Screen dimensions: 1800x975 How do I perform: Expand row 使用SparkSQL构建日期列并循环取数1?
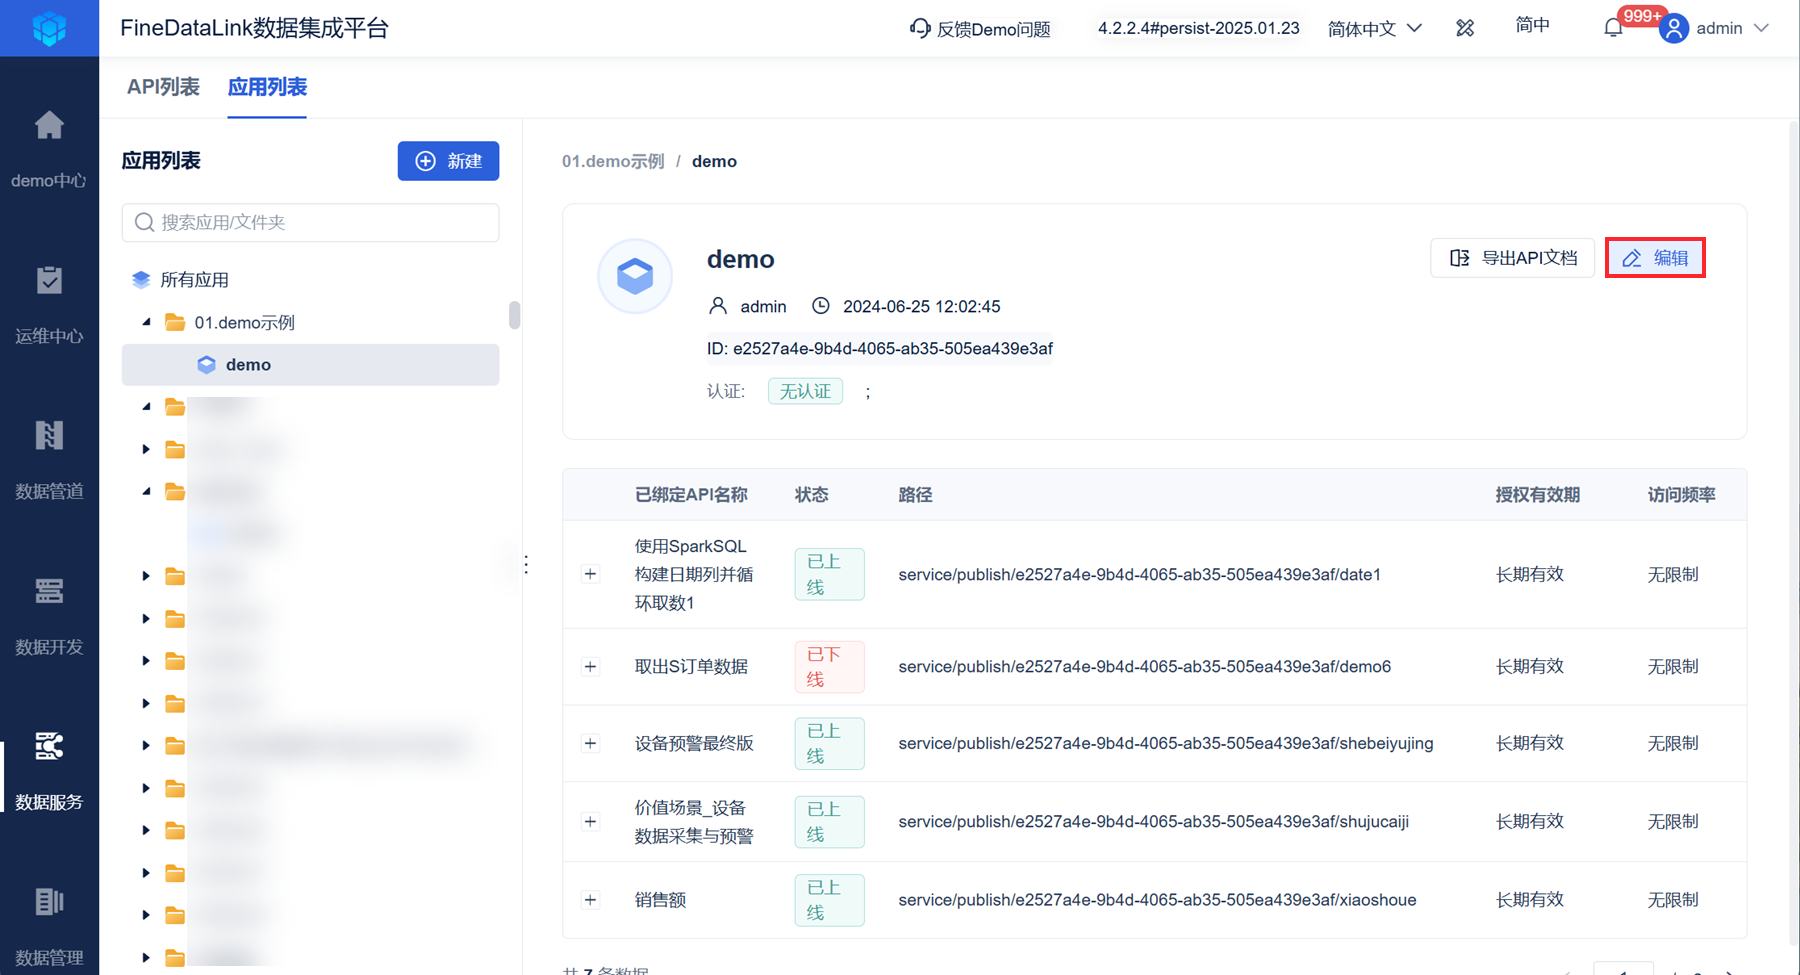590,574
